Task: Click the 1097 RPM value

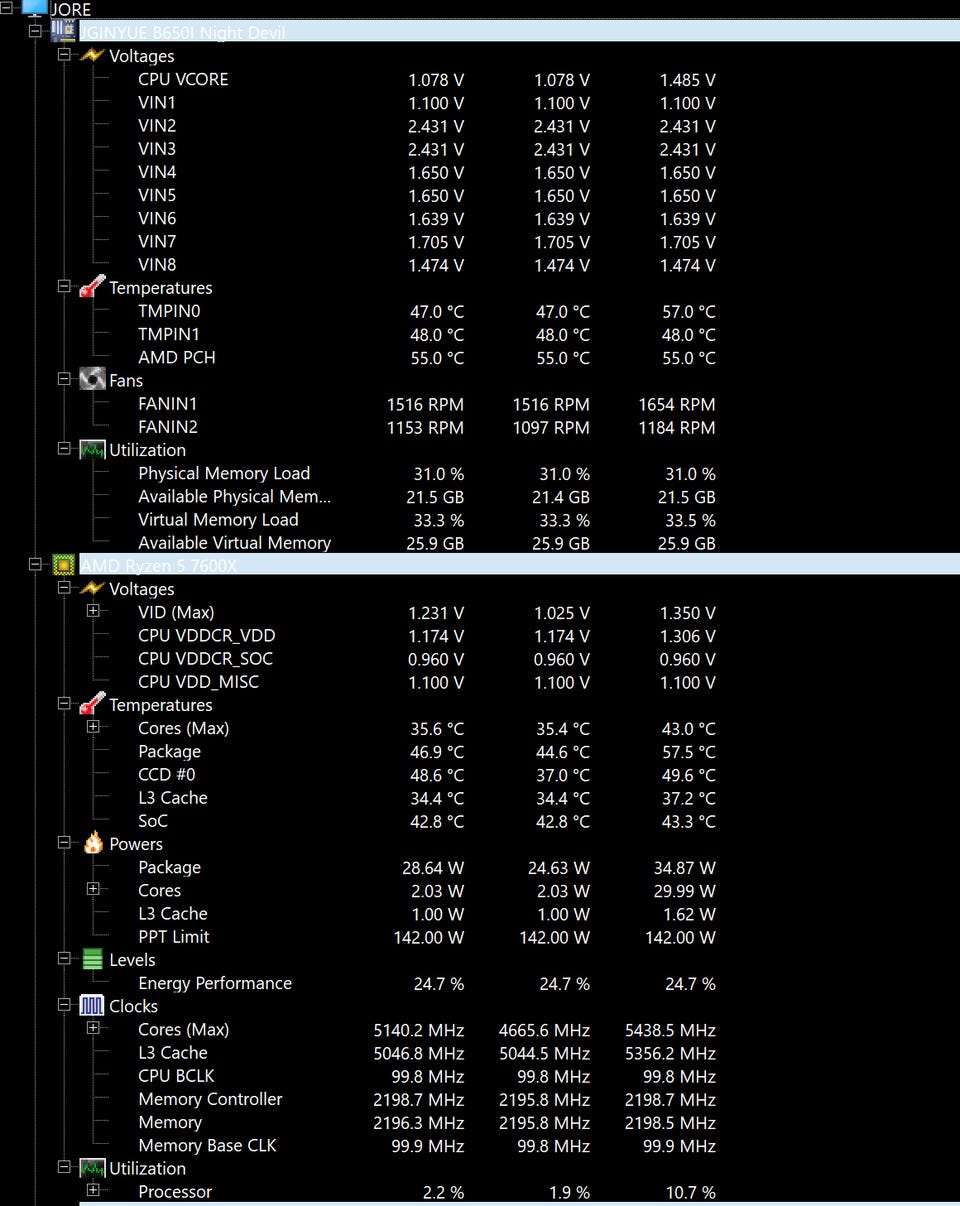Action: pyautogui.click(x=551, y=428)
